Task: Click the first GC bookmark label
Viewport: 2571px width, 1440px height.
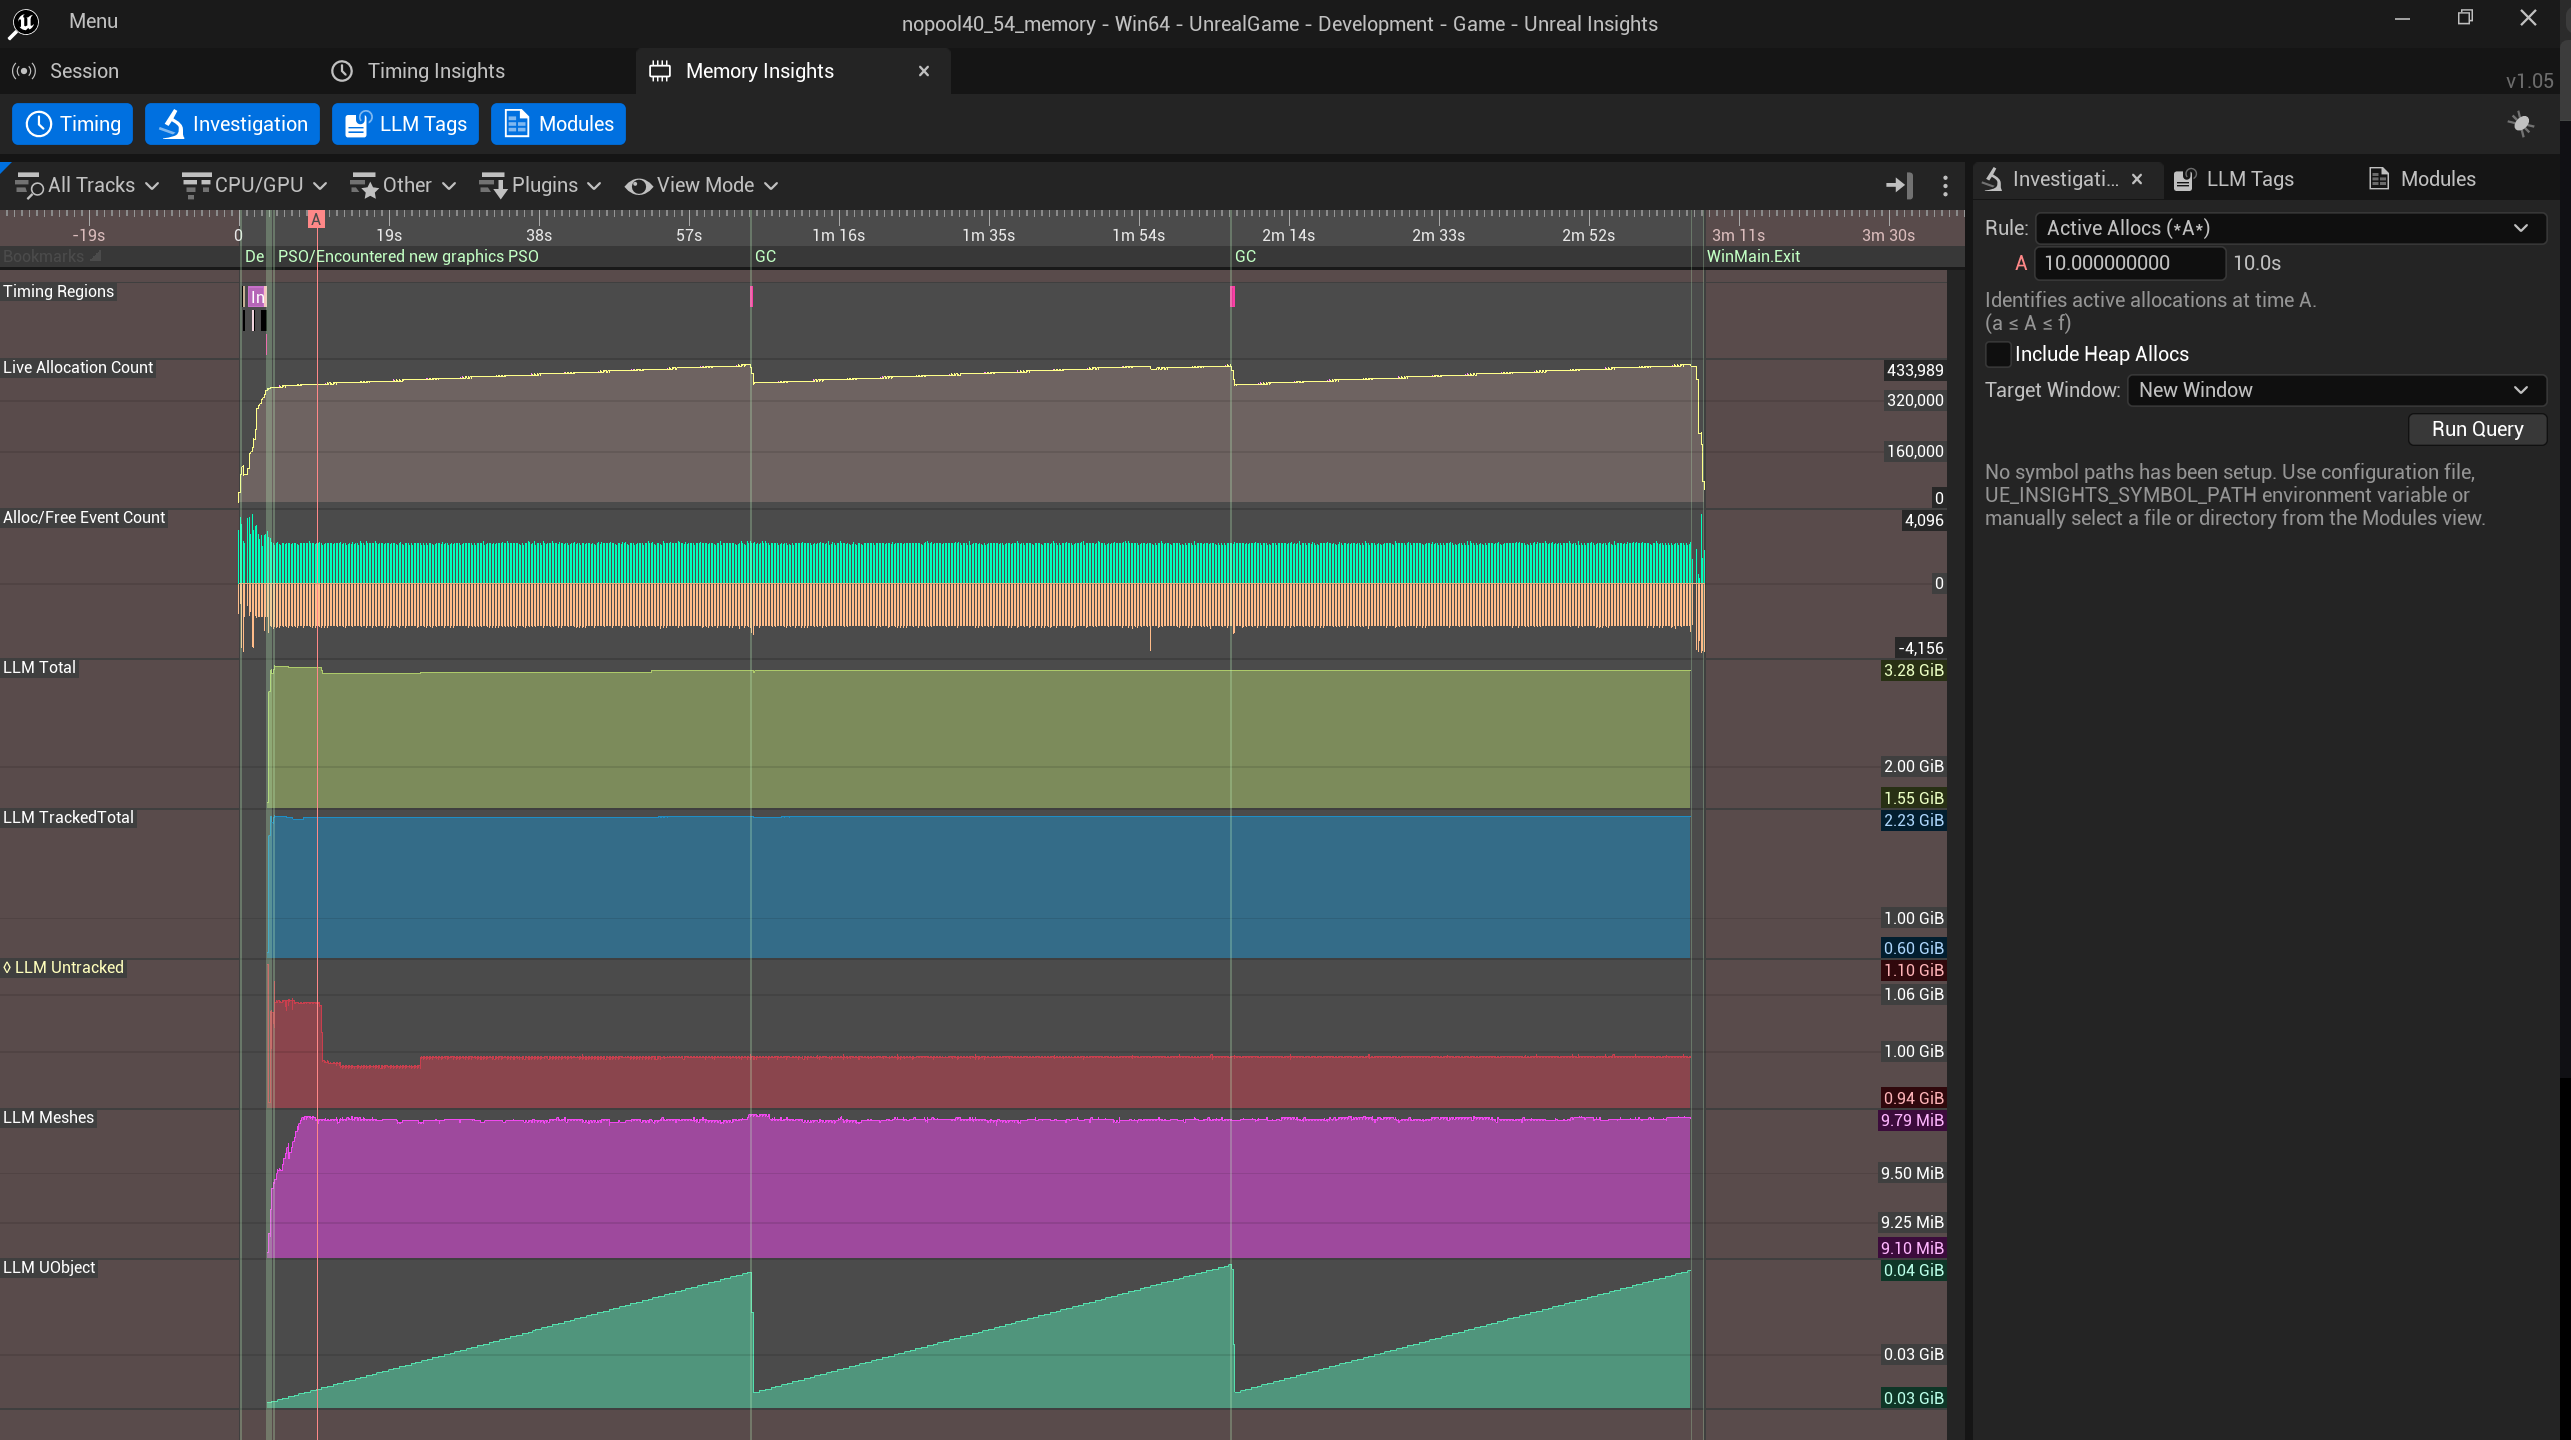Action: click(x=765, y=257)
